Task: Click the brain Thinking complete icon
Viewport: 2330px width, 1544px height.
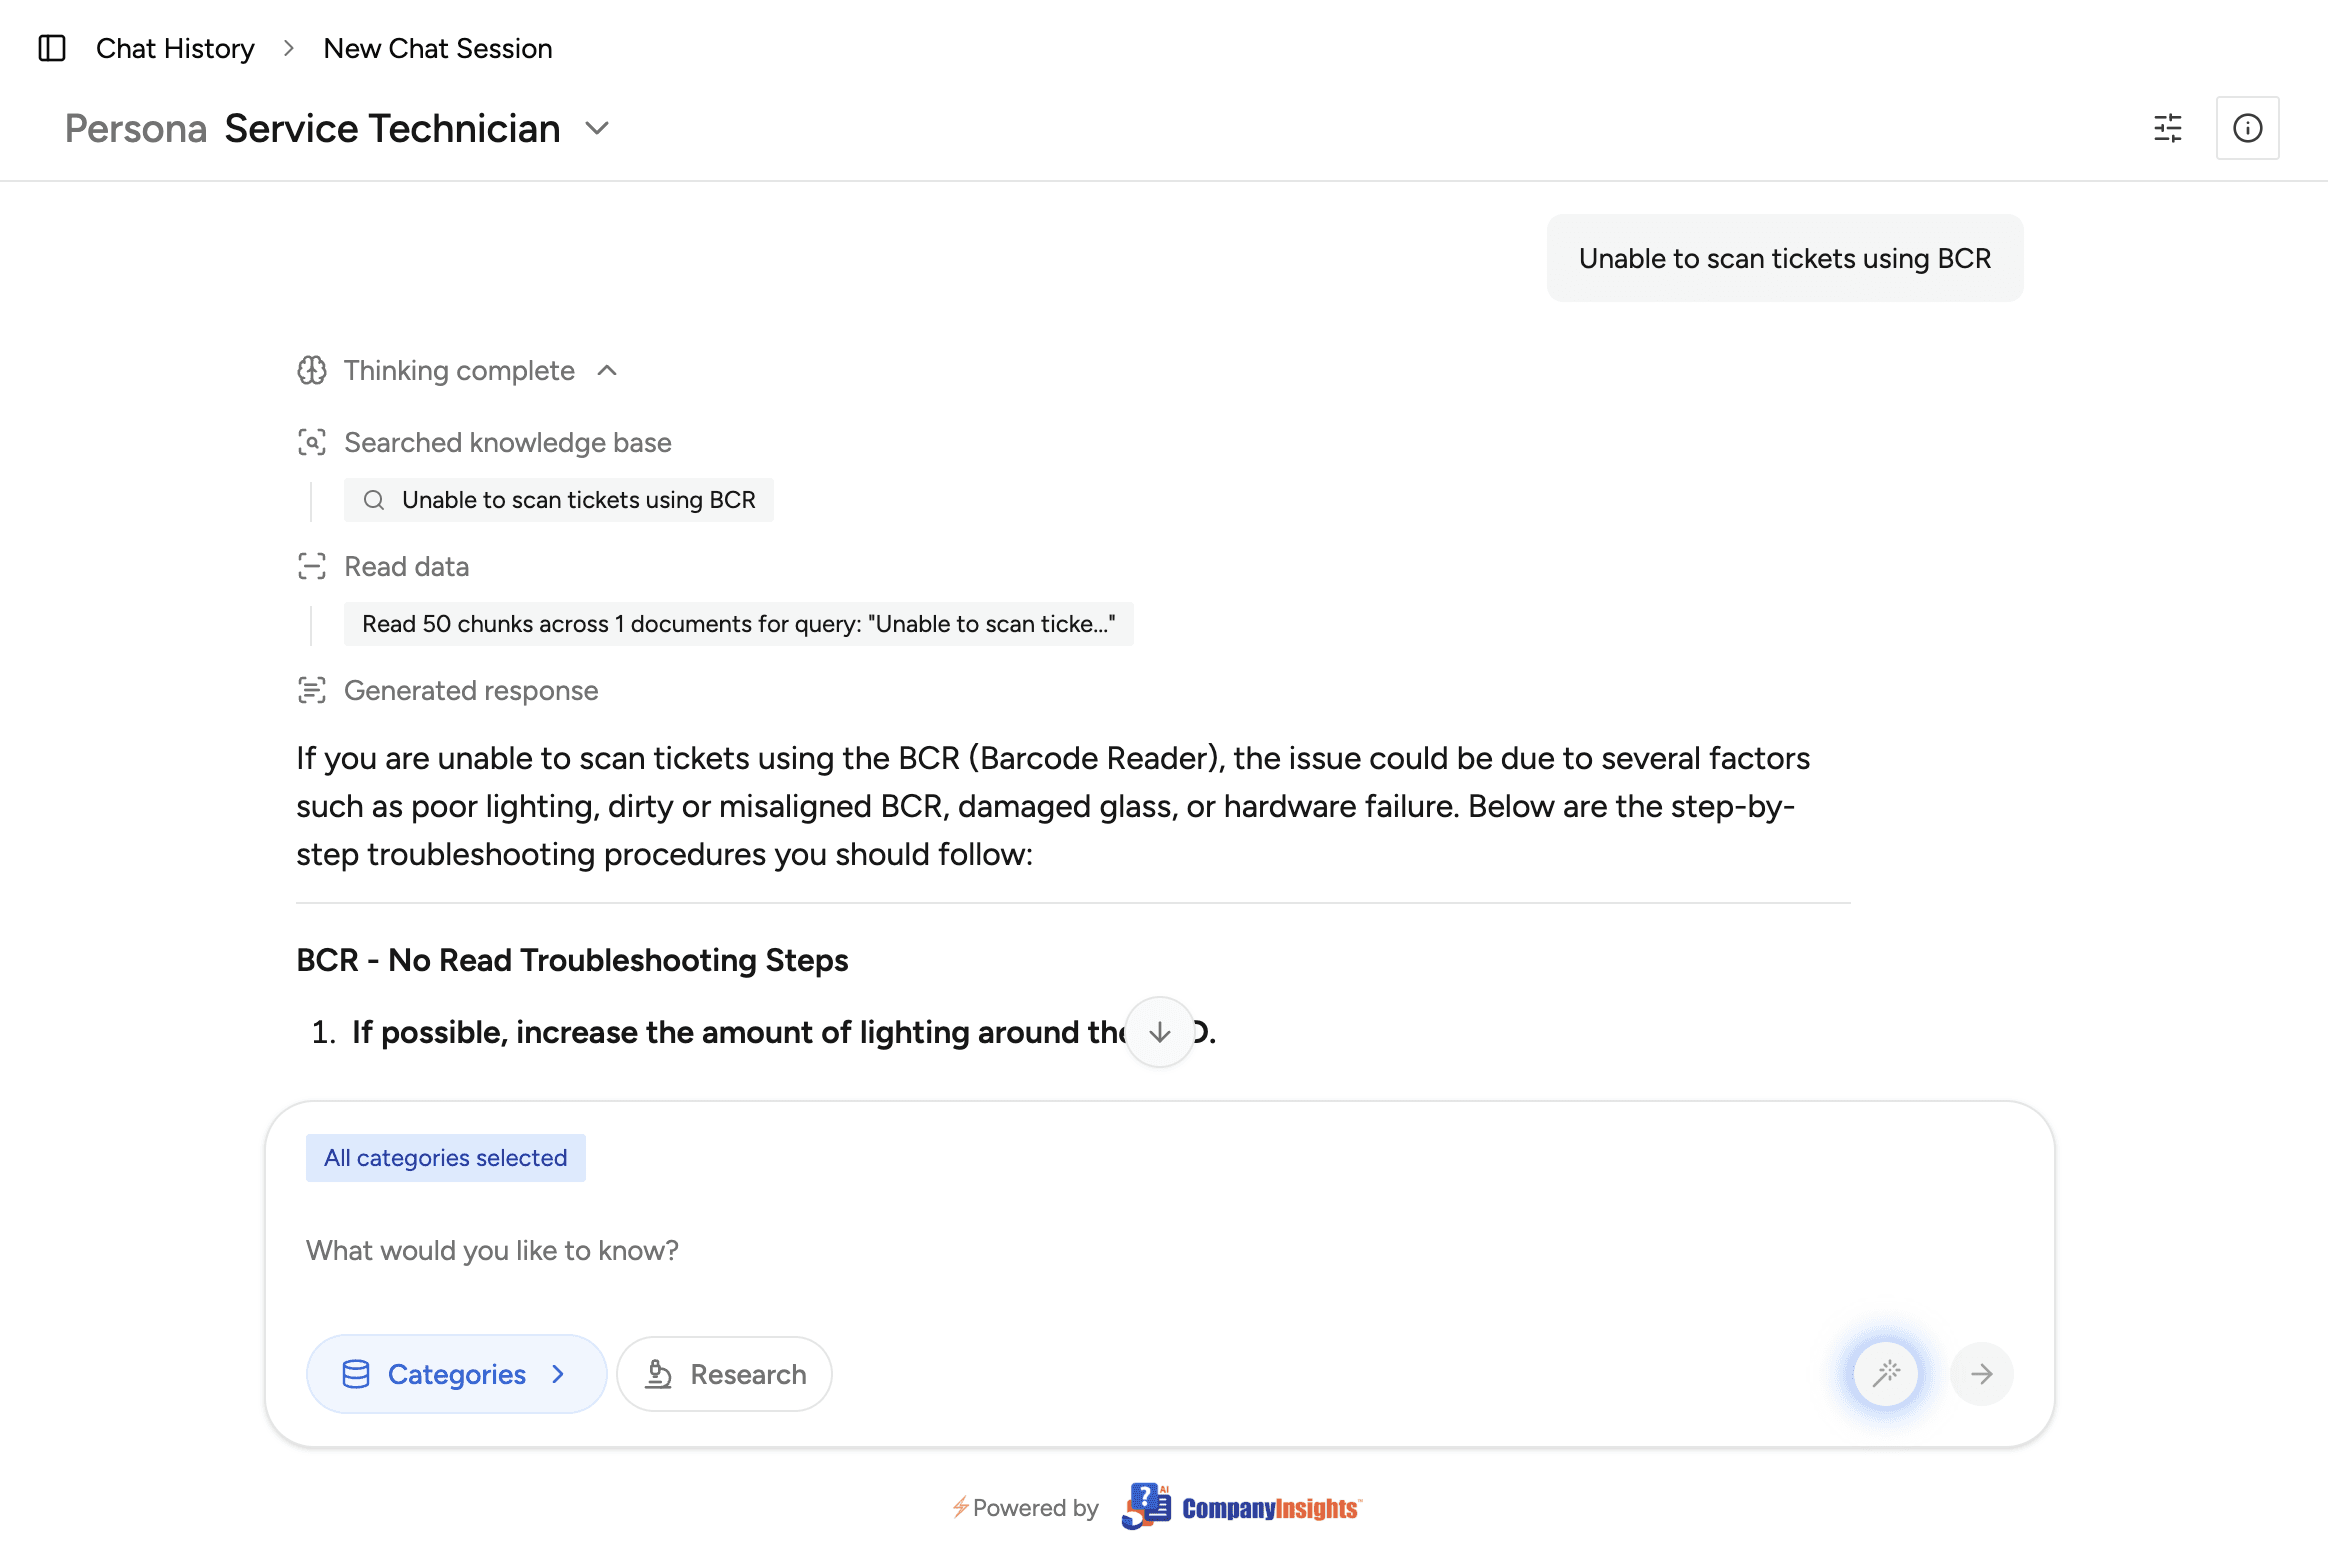Action: point(312,371)
